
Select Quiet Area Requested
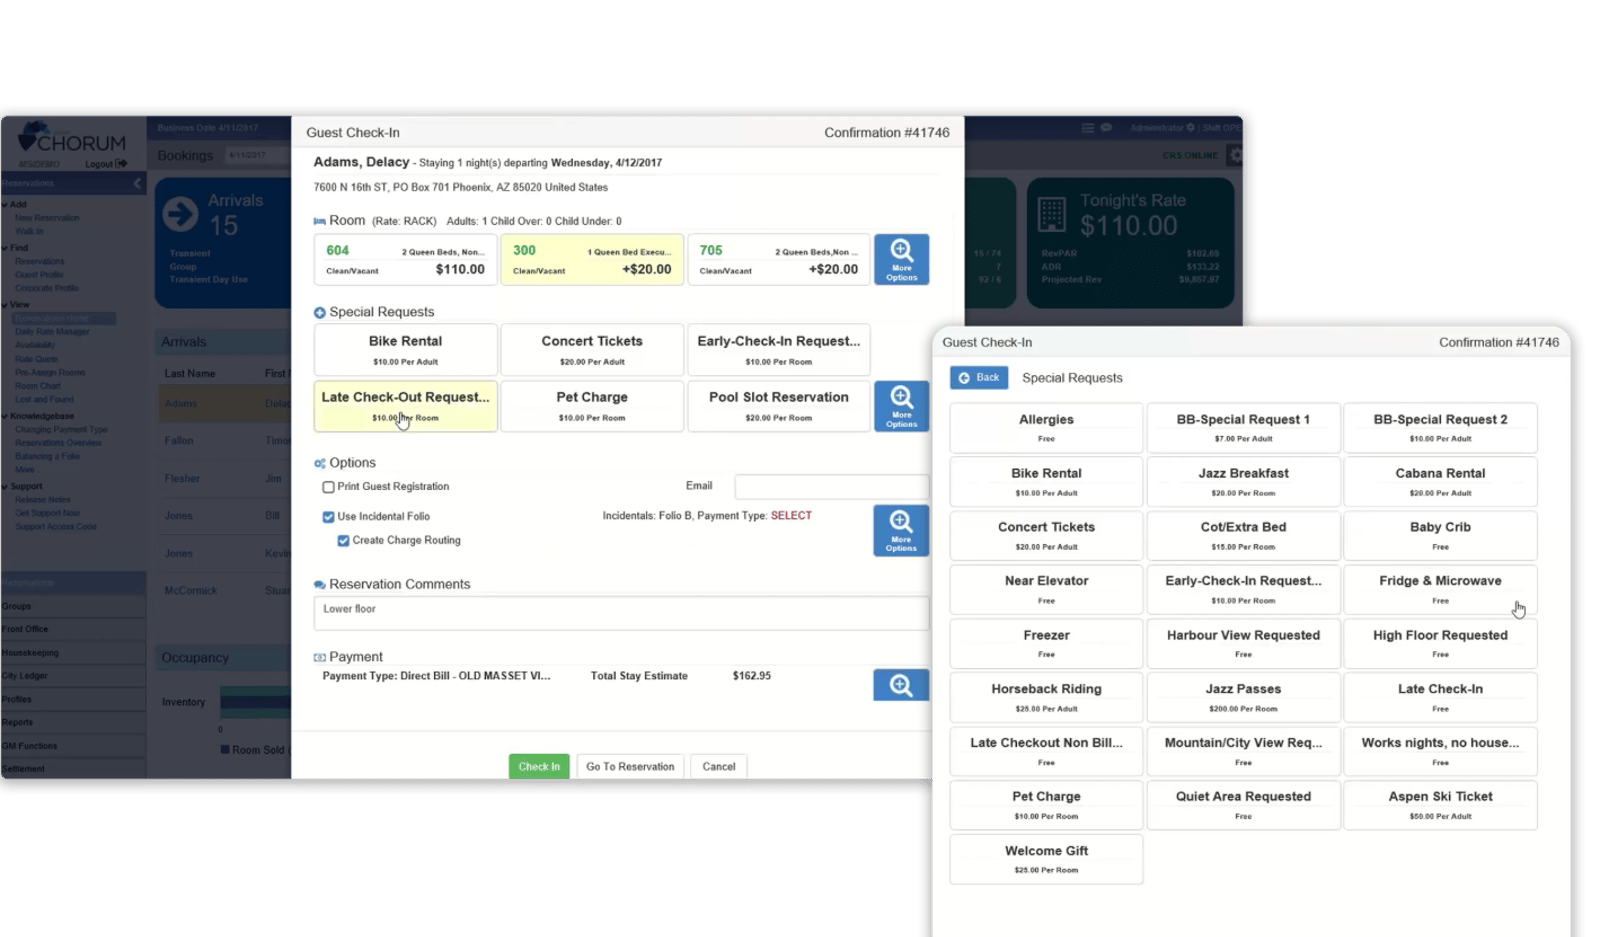coord(1243,806)
